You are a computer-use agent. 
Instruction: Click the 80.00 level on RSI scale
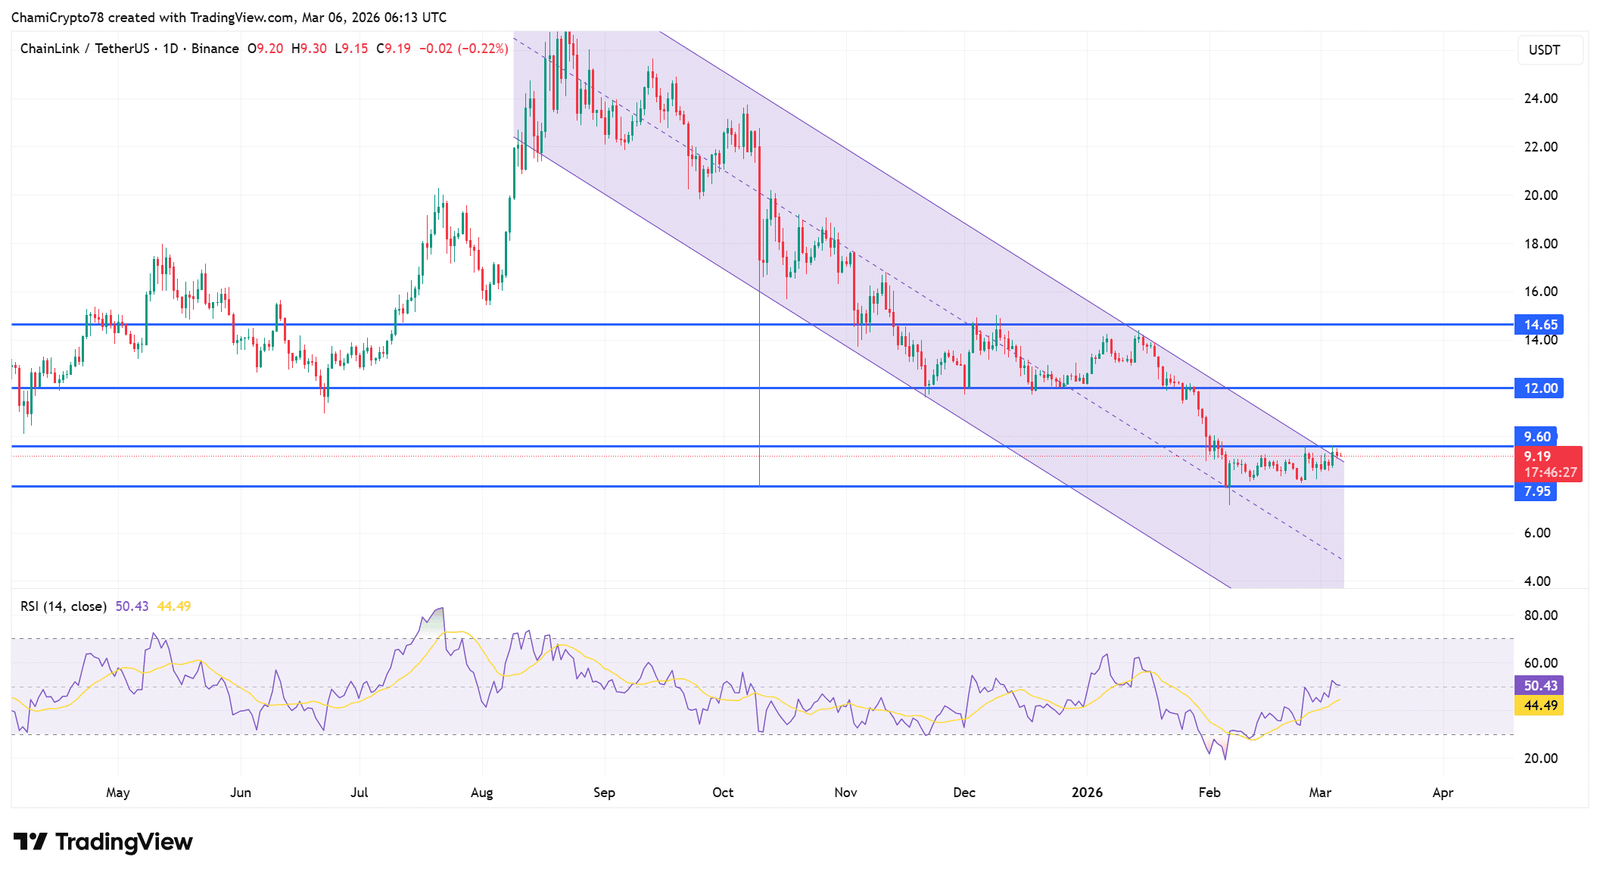tap(1540, 615)
